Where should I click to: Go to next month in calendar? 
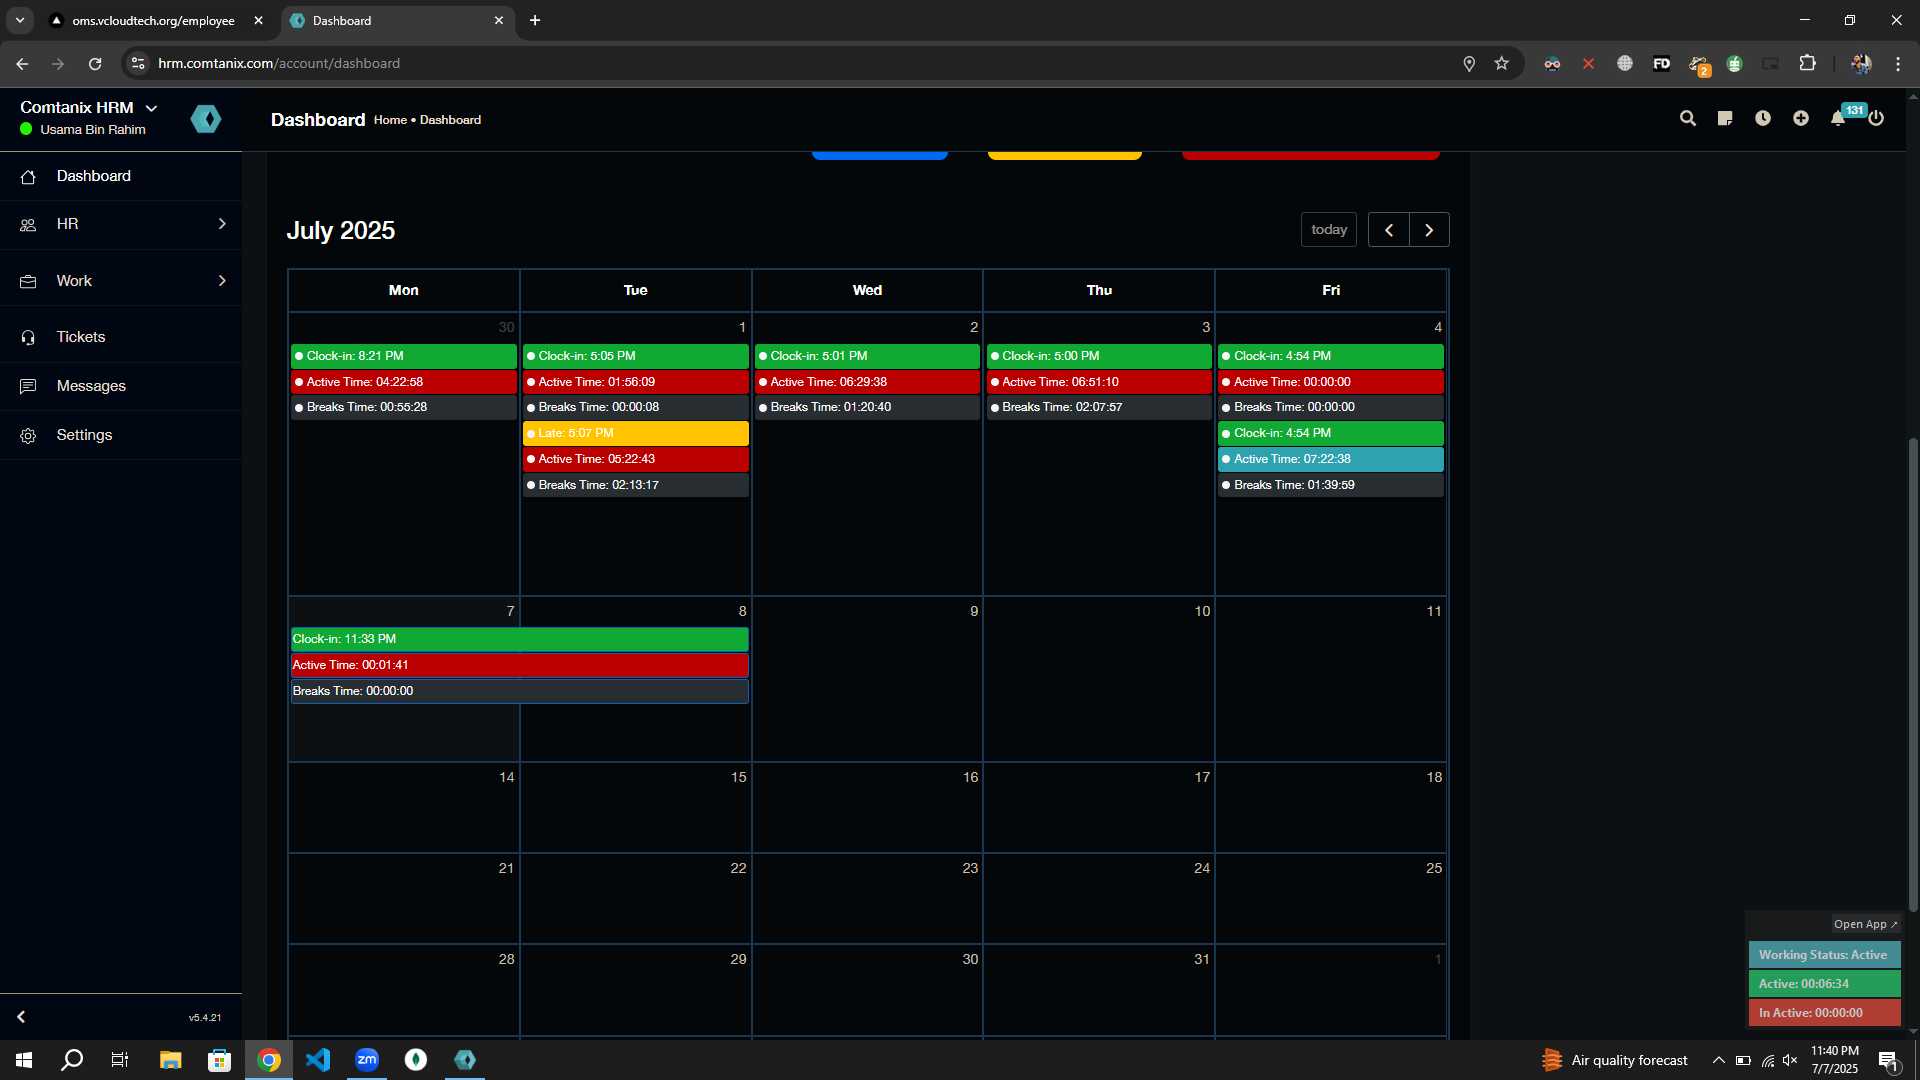click(1429, 230)
